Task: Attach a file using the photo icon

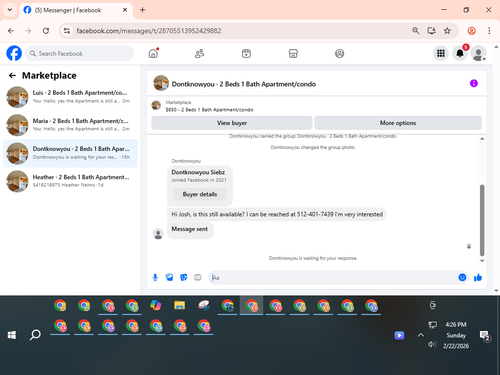Action: pos(170,277)
